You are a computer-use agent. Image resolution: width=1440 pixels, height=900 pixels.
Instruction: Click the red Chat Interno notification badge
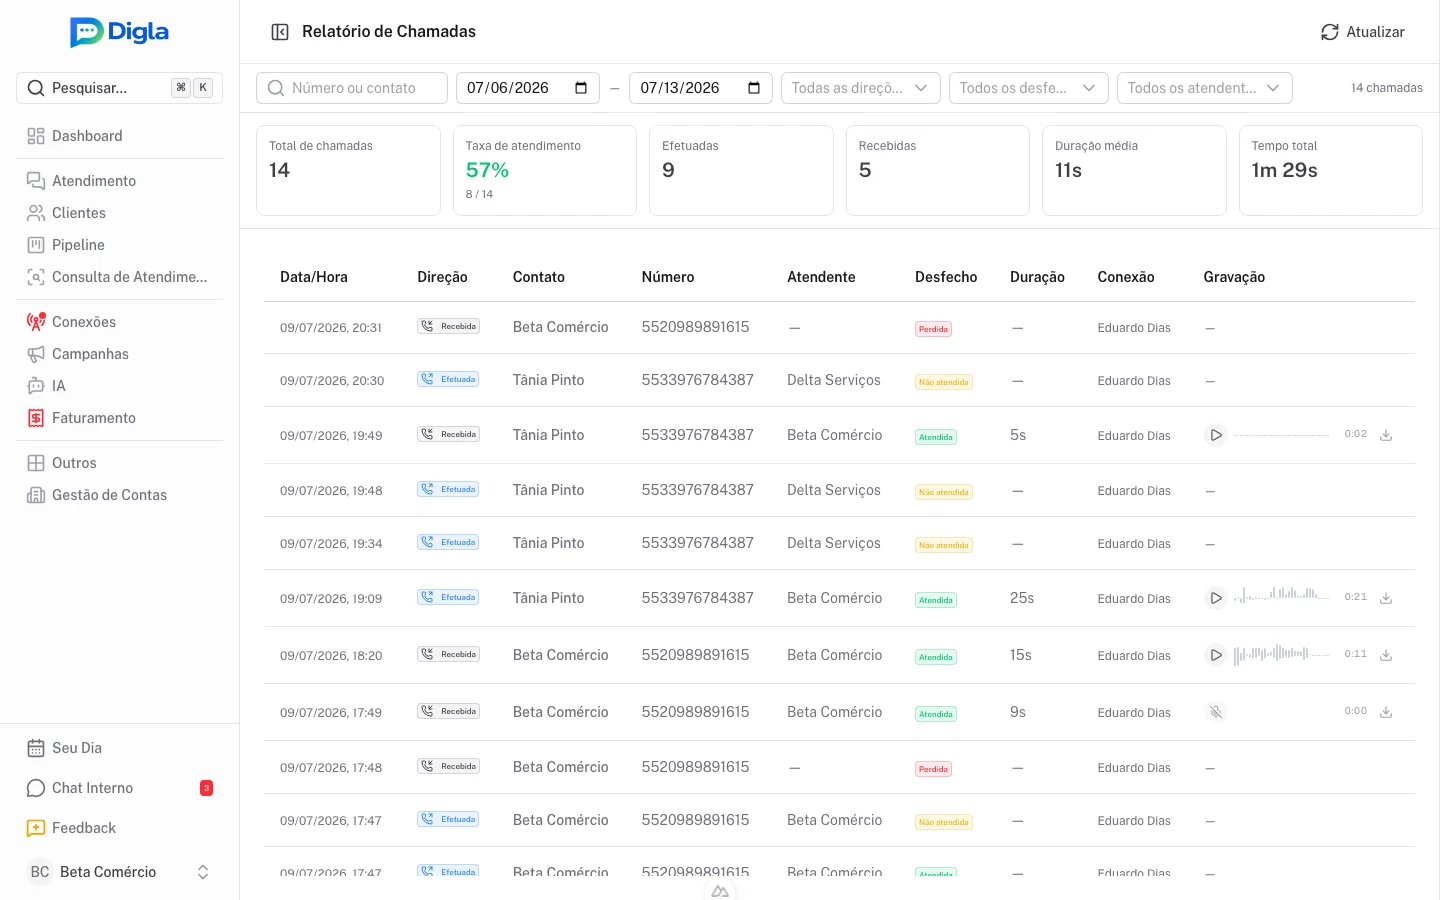(x=206, y=788)
